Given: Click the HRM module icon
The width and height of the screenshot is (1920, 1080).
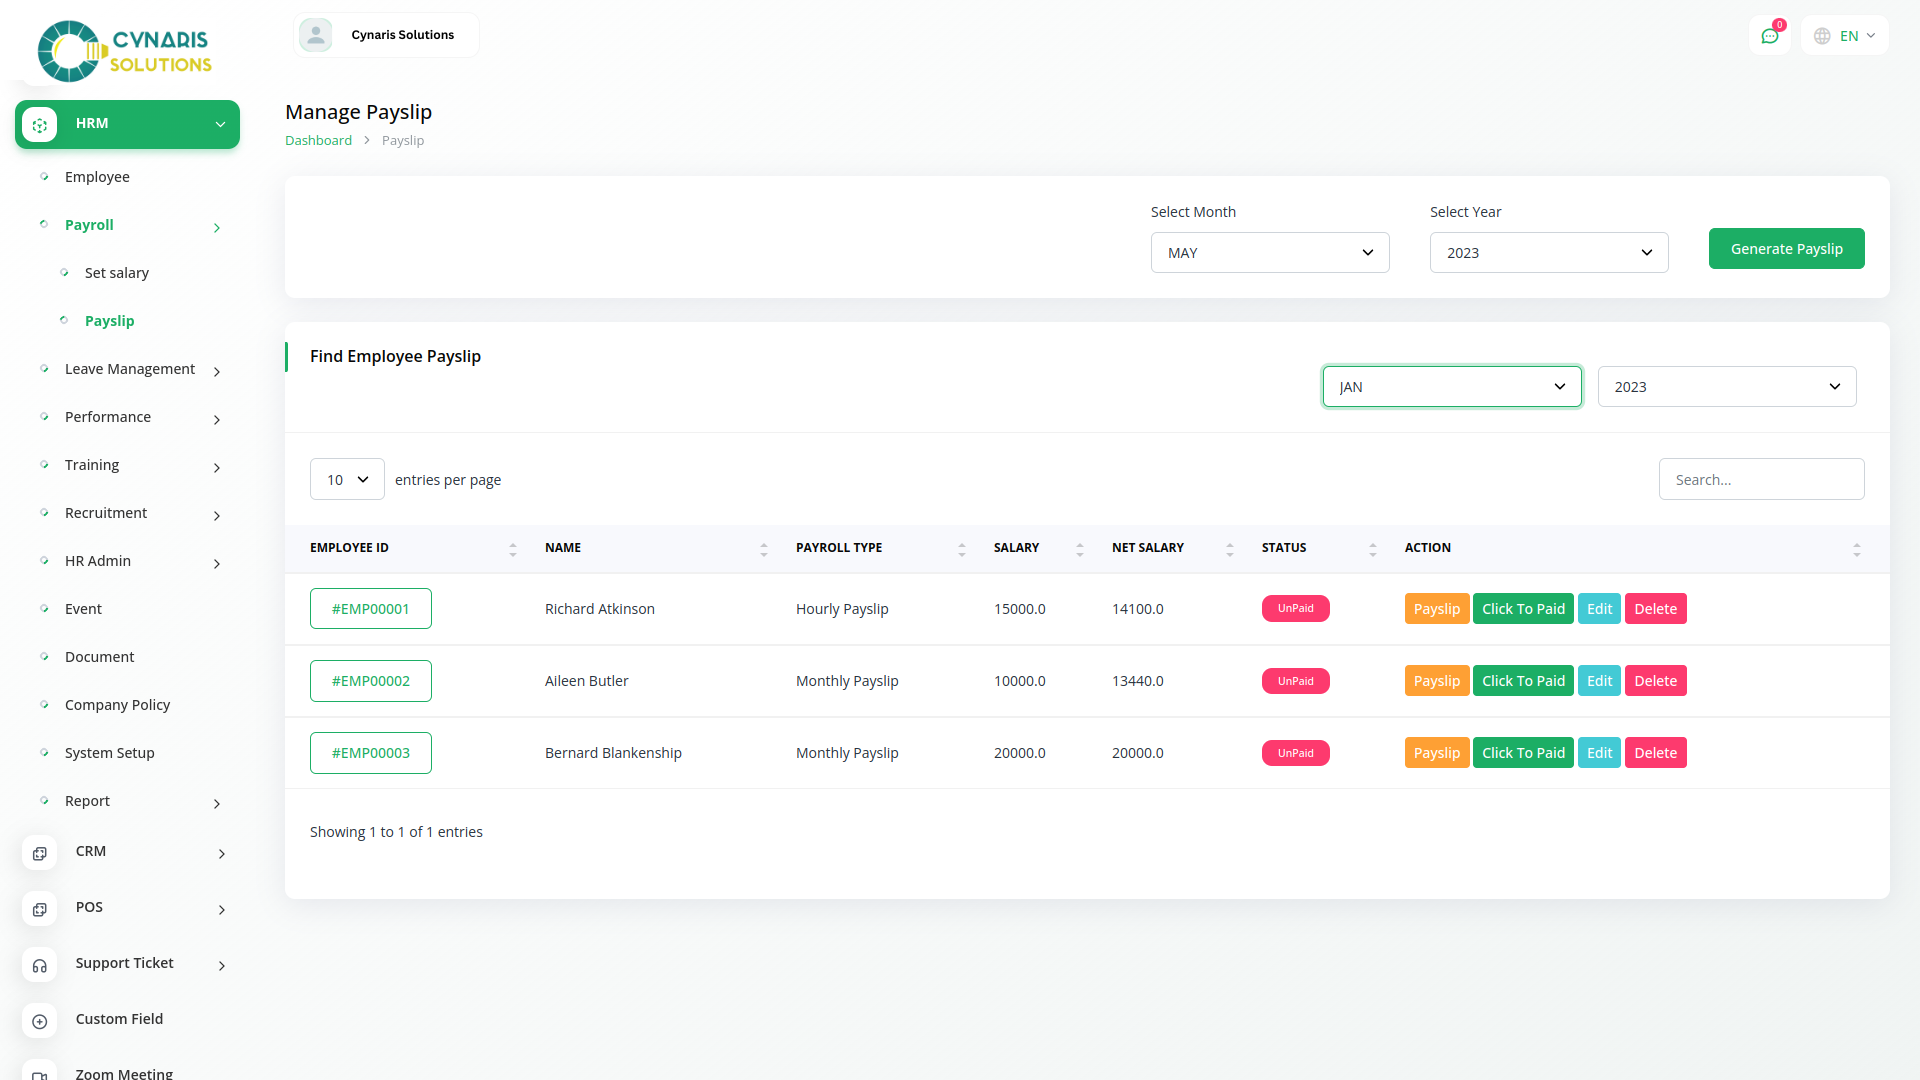Looking at the screenshot, I should (x=40, y=125).
